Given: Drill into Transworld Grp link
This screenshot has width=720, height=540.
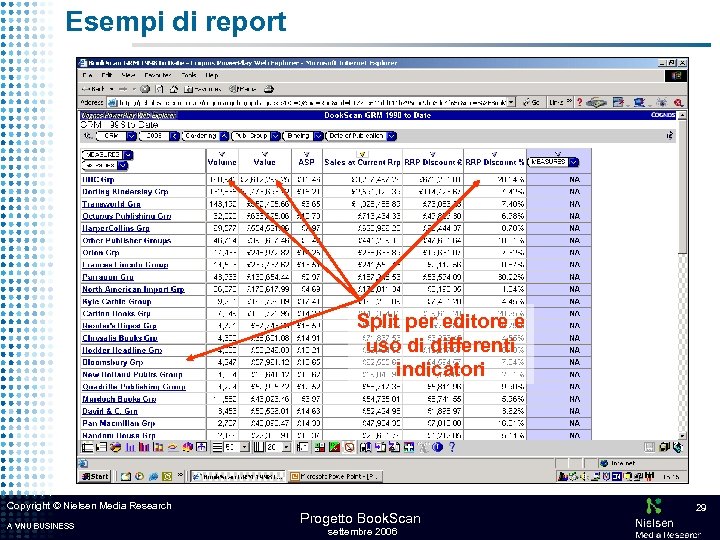Looking at the screenshot, I should pyautogui.click(x=111, y=204).
